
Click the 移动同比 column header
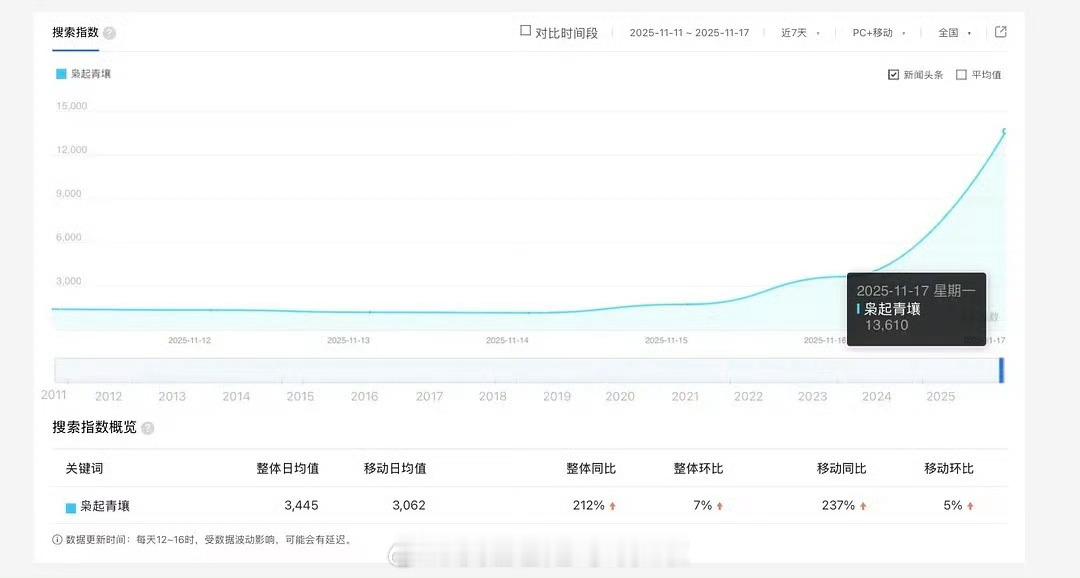tap(842, 468)
